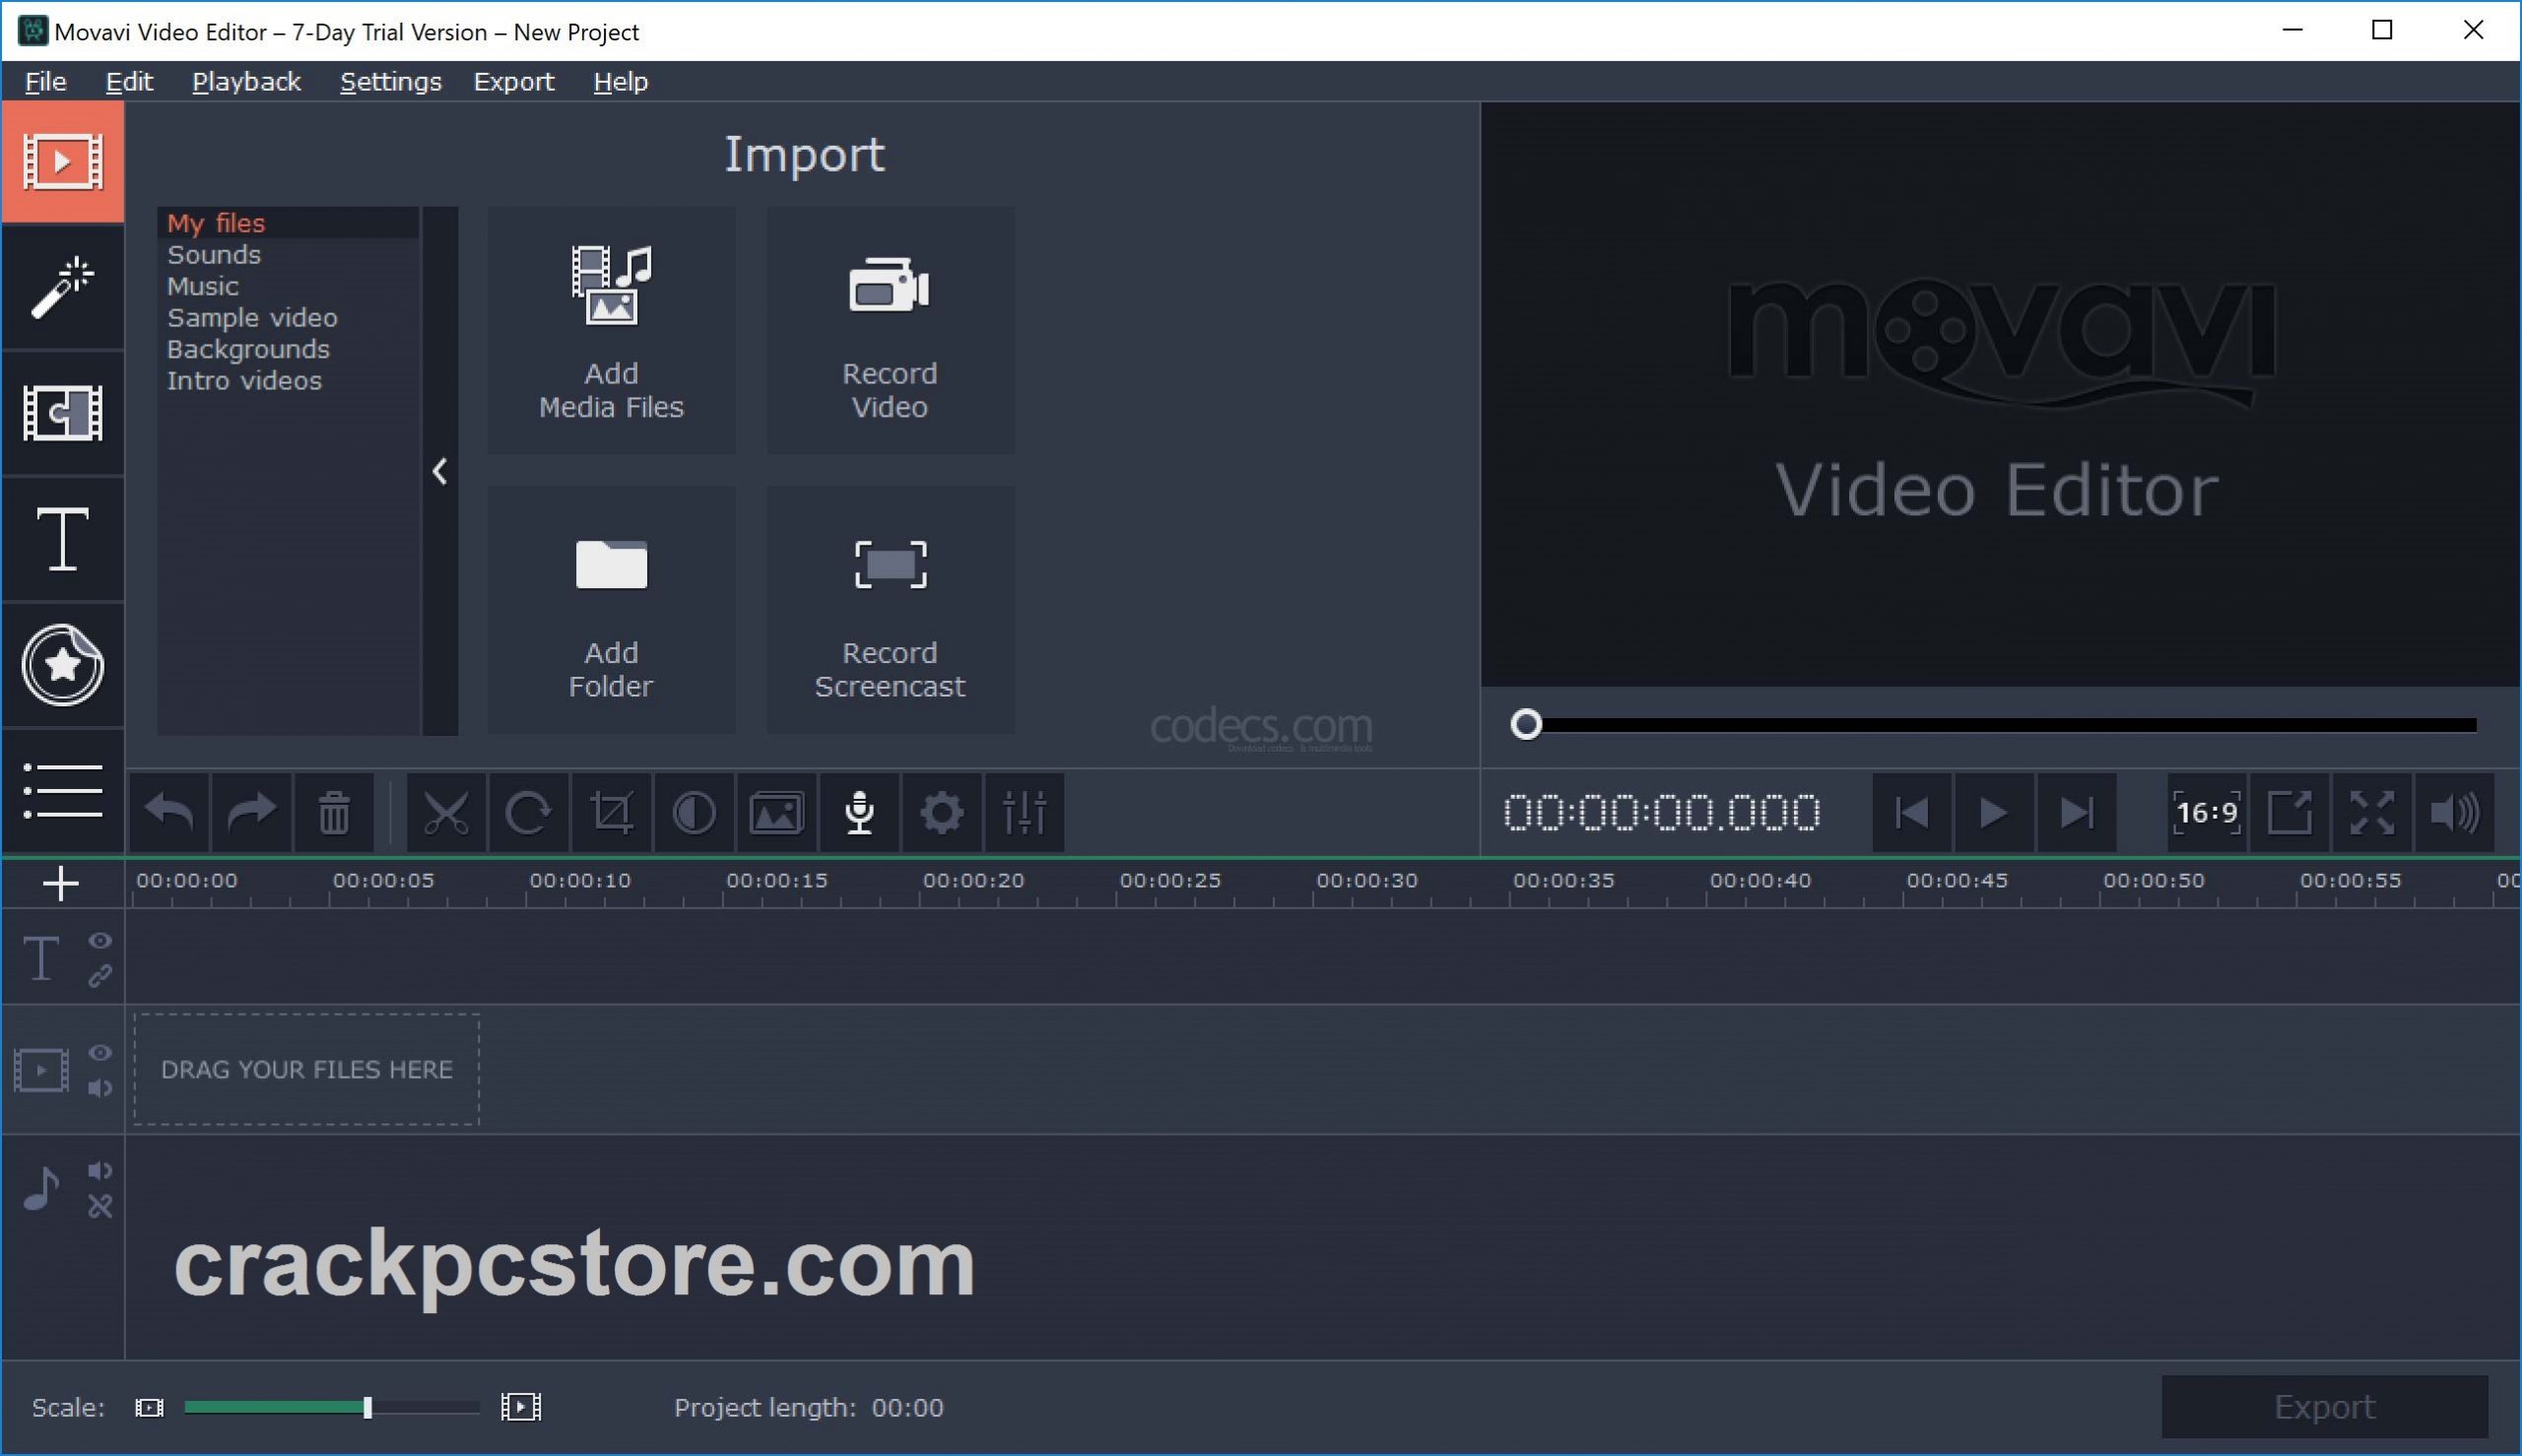Enter fullscreen preview mode

click(2372, 812)
